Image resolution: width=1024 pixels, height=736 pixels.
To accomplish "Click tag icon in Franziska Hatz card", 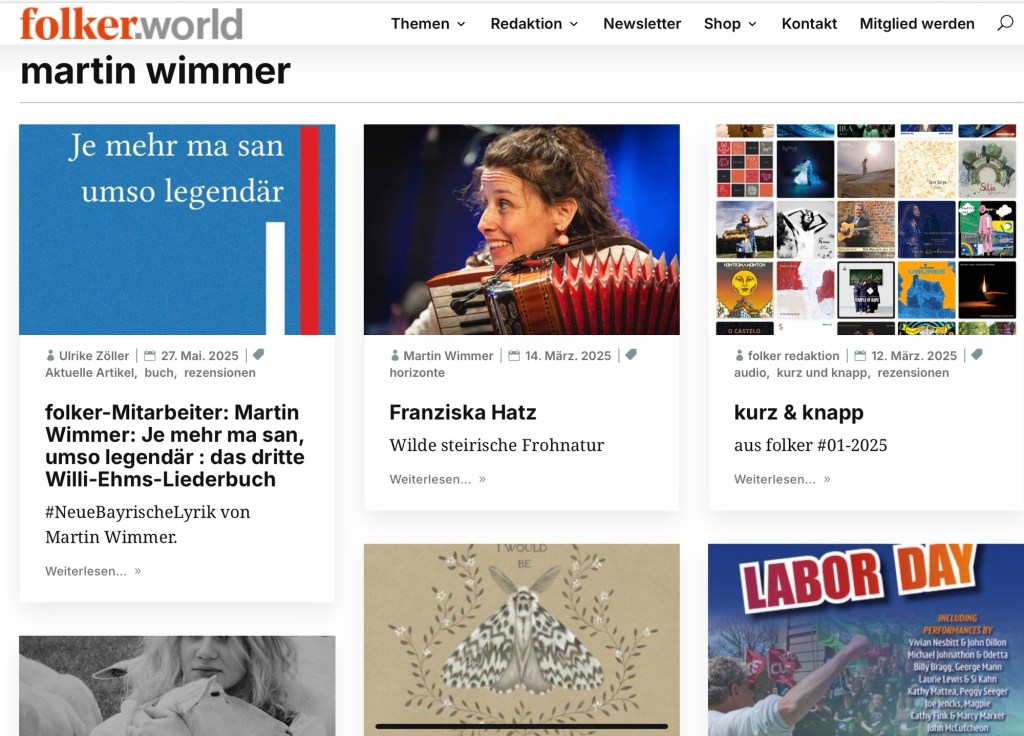I will [x=631, y=355].
